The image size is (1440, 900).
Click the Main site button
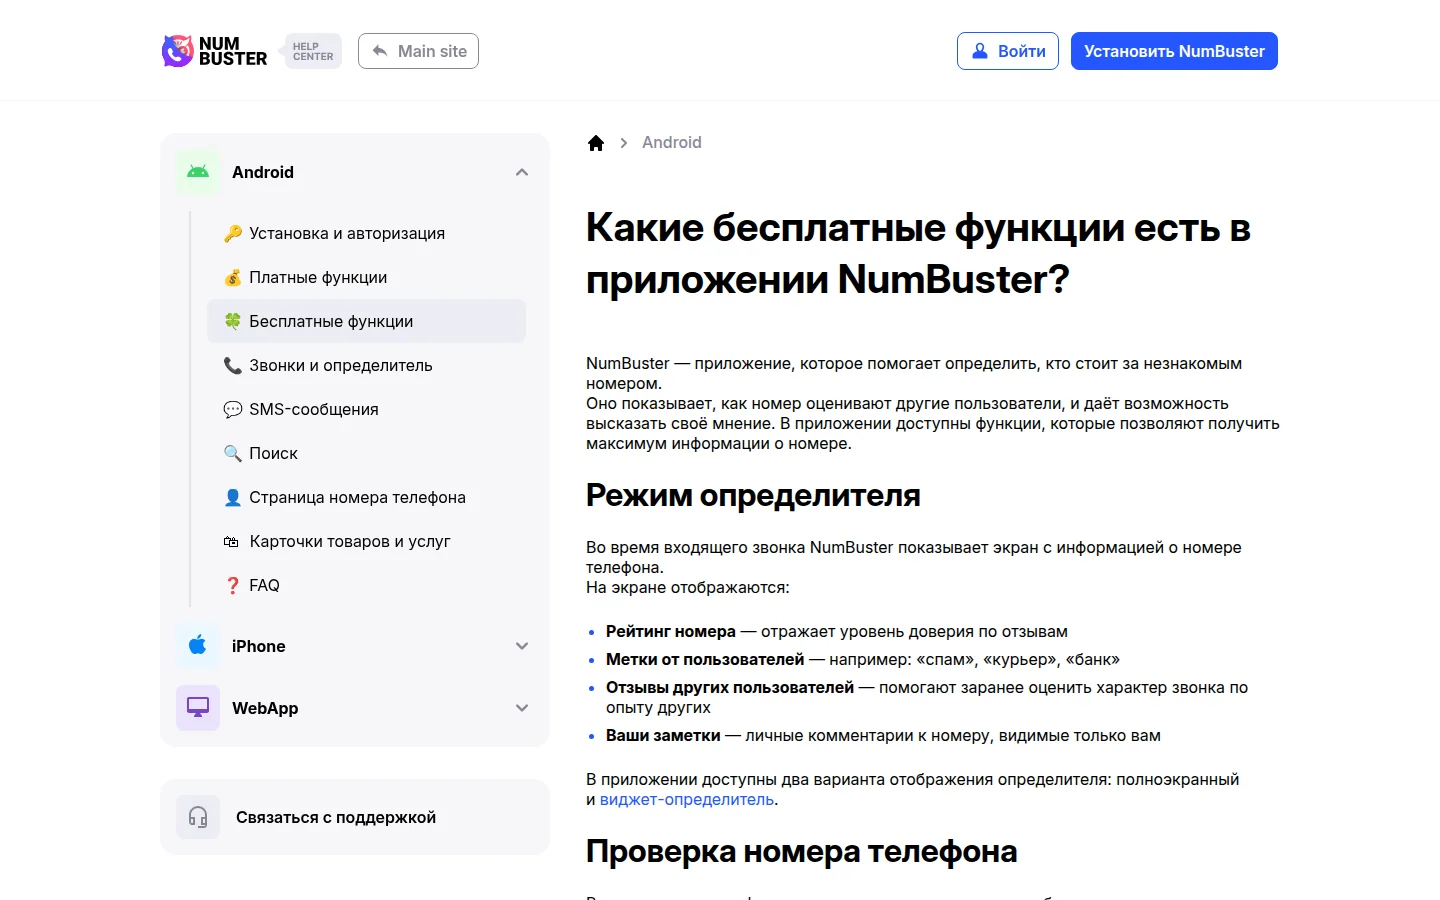[418, 51]
